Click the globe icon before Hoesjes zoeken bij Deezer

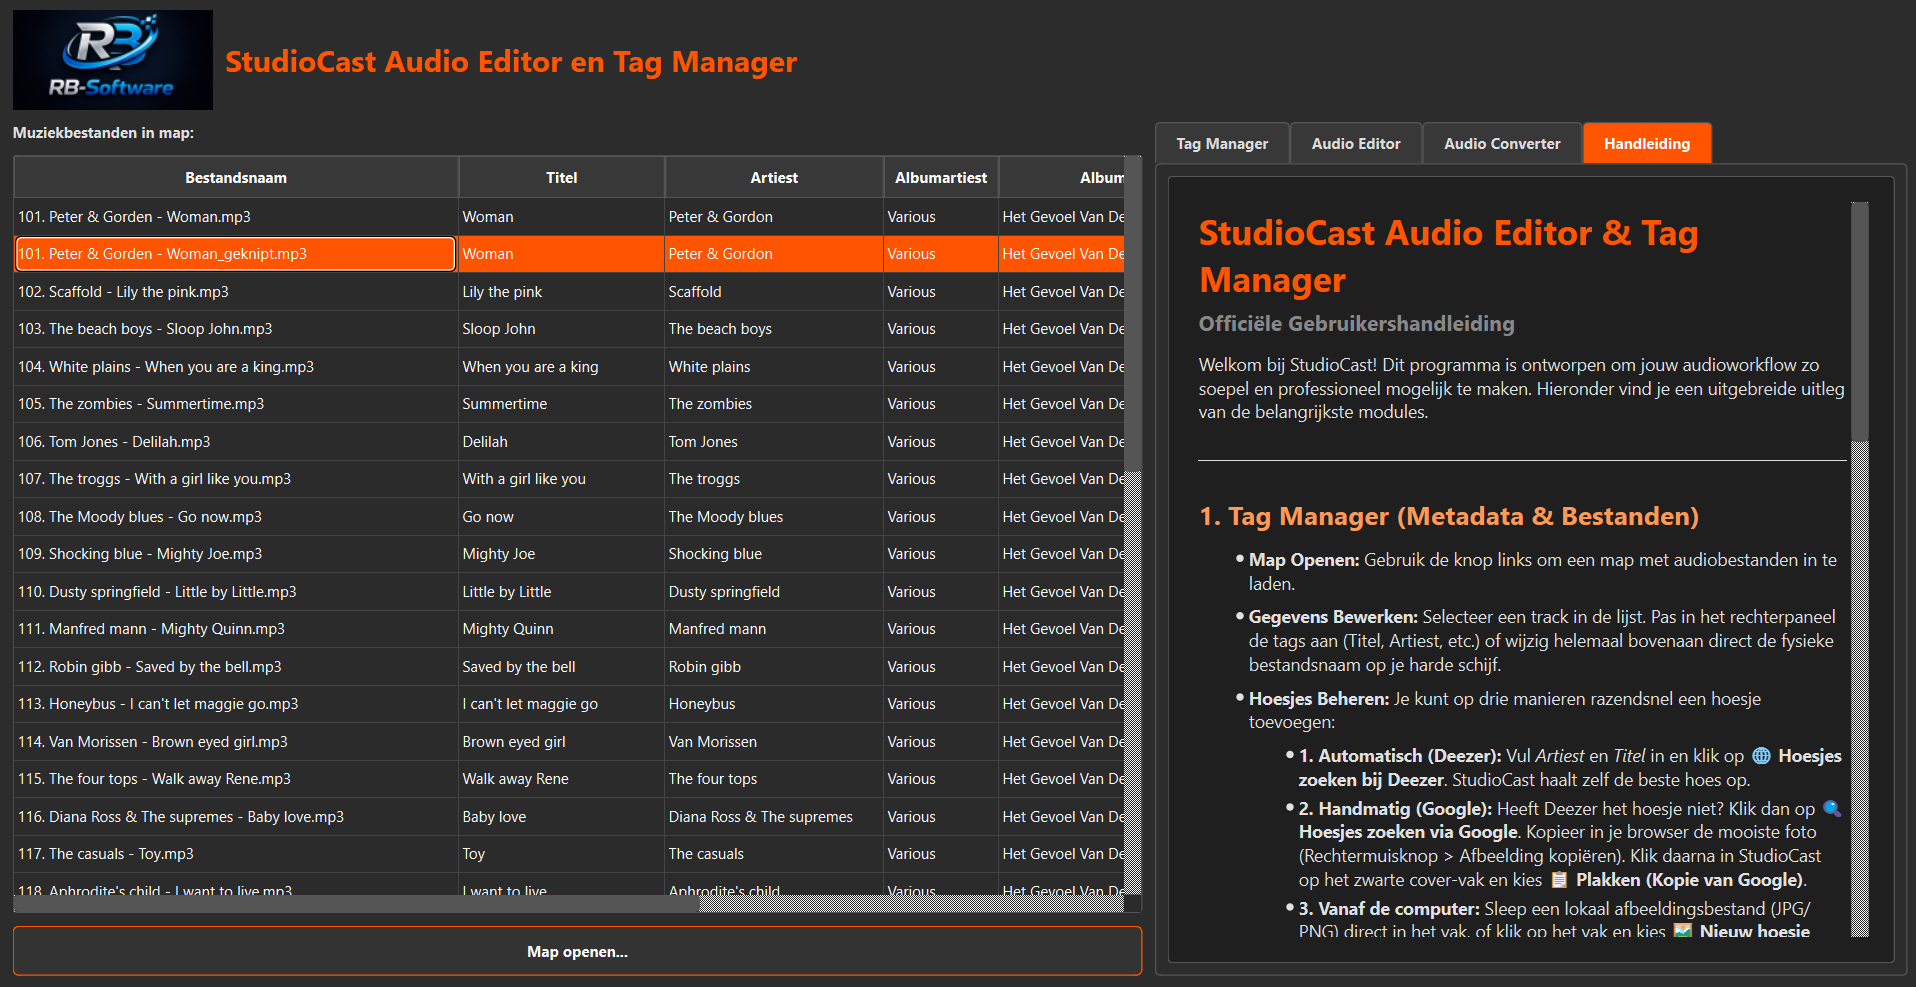point(1761,756)
